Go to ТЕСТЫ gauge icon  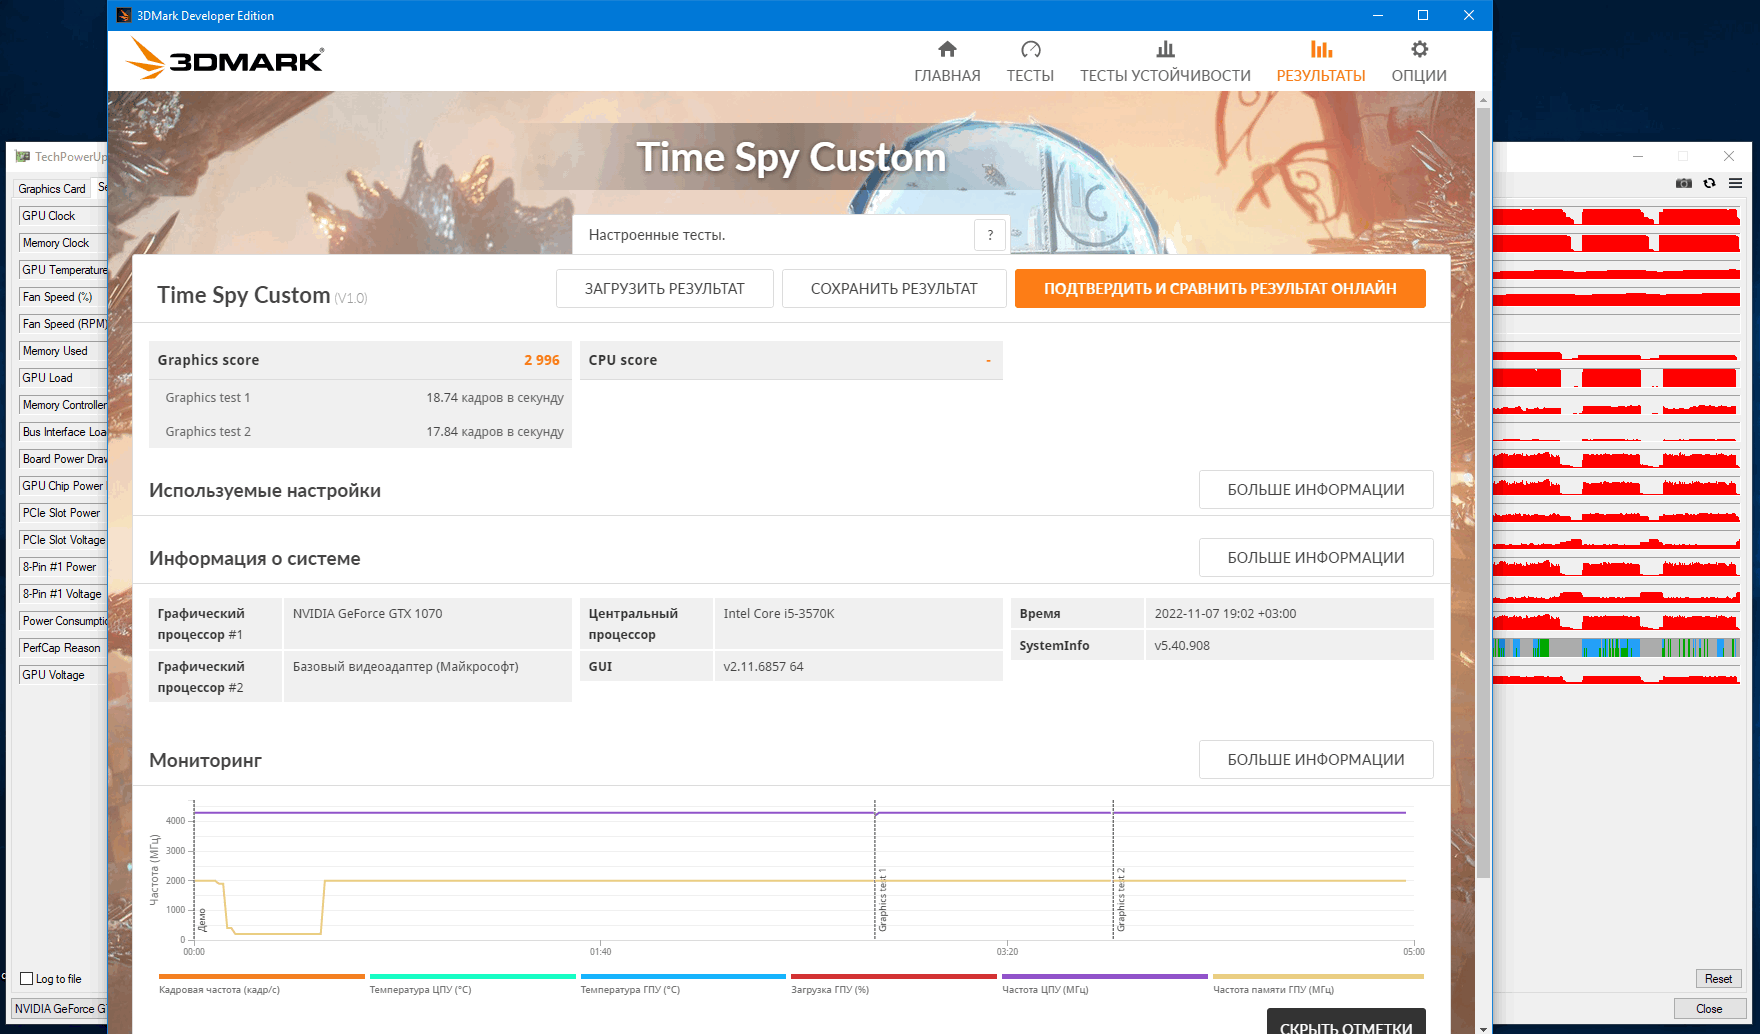1030,49
